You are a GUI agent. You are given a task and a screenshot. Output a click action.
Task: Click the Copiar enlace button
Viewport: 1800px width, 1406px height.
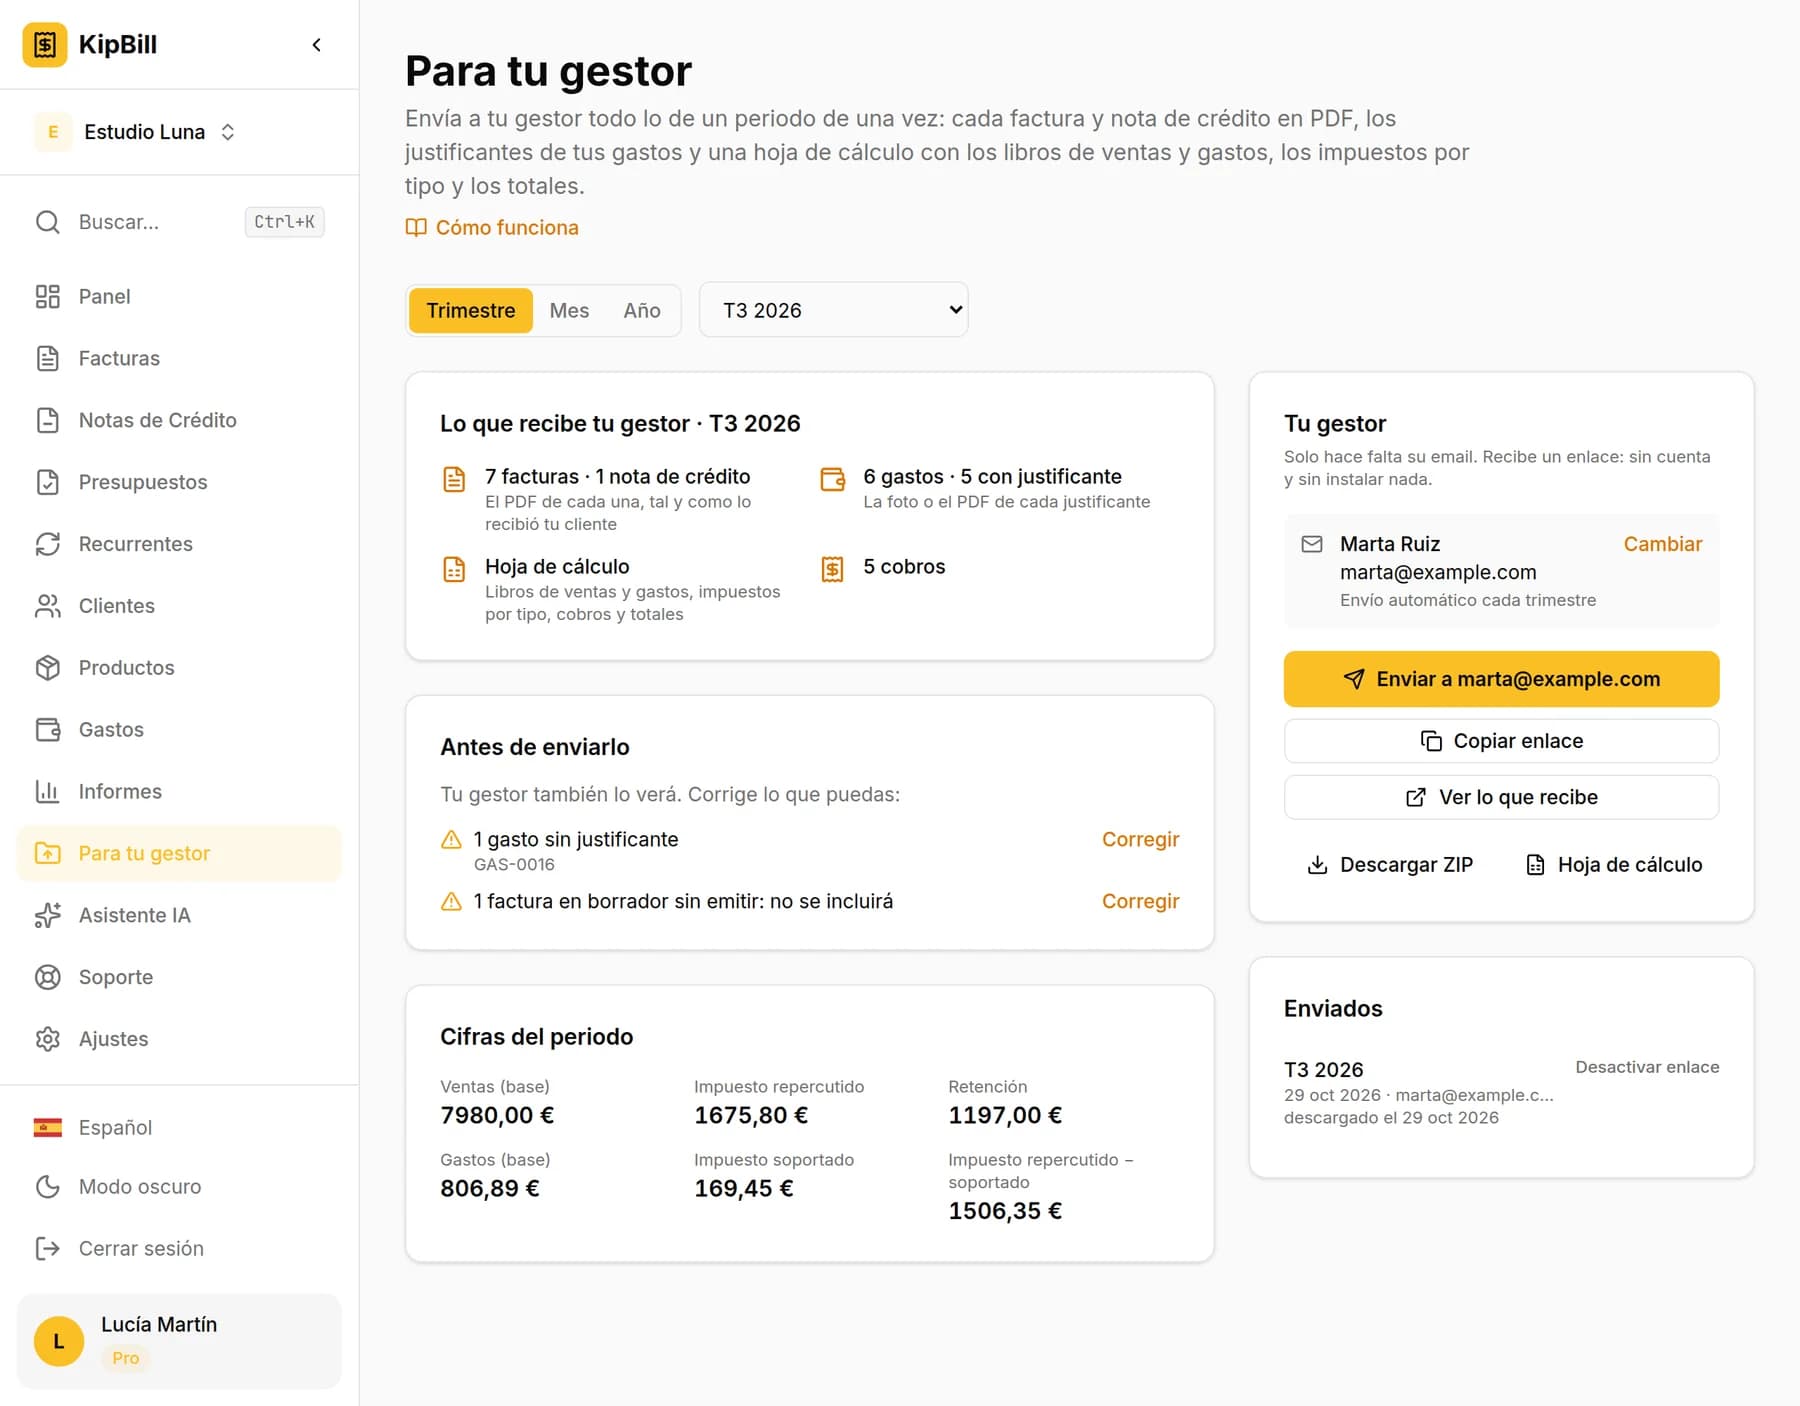click(x=1501, y=741)
